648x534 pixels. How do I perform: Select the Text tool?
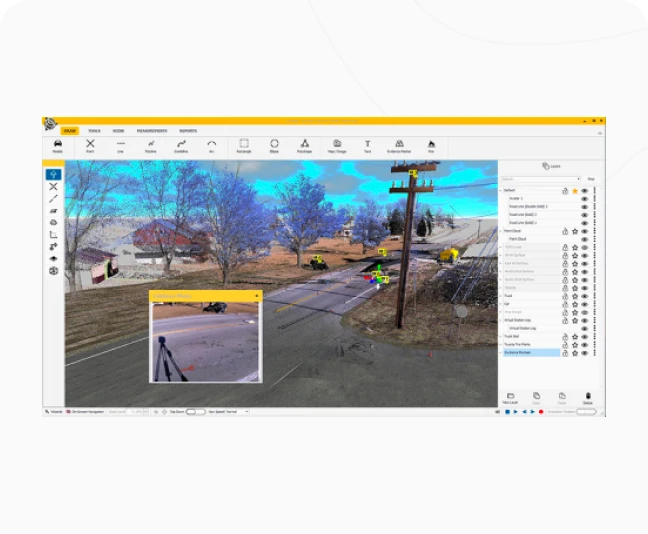(x=367, y=145)
